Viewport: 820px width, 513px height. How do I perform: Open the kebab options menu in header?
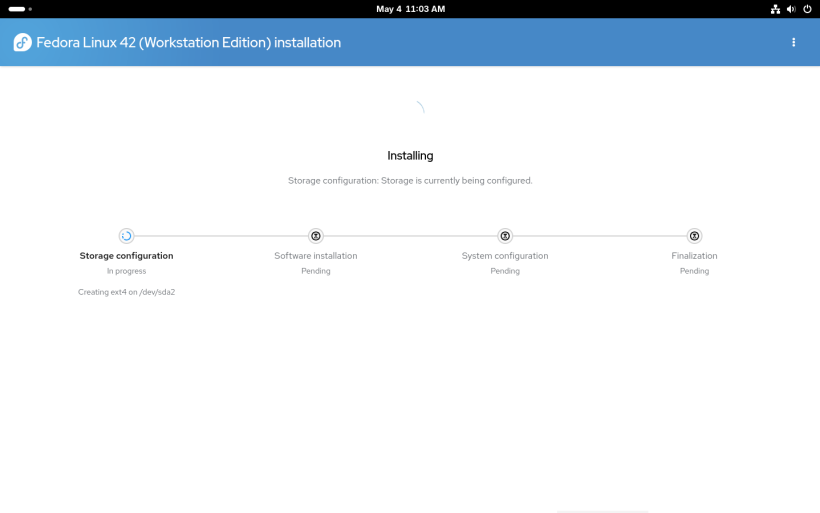tap(793, 42)
